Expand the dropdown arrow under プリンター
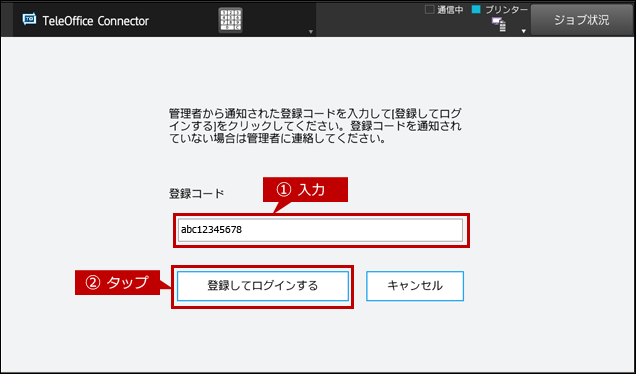Screen dimensions: 636x374 click(524, 31)
